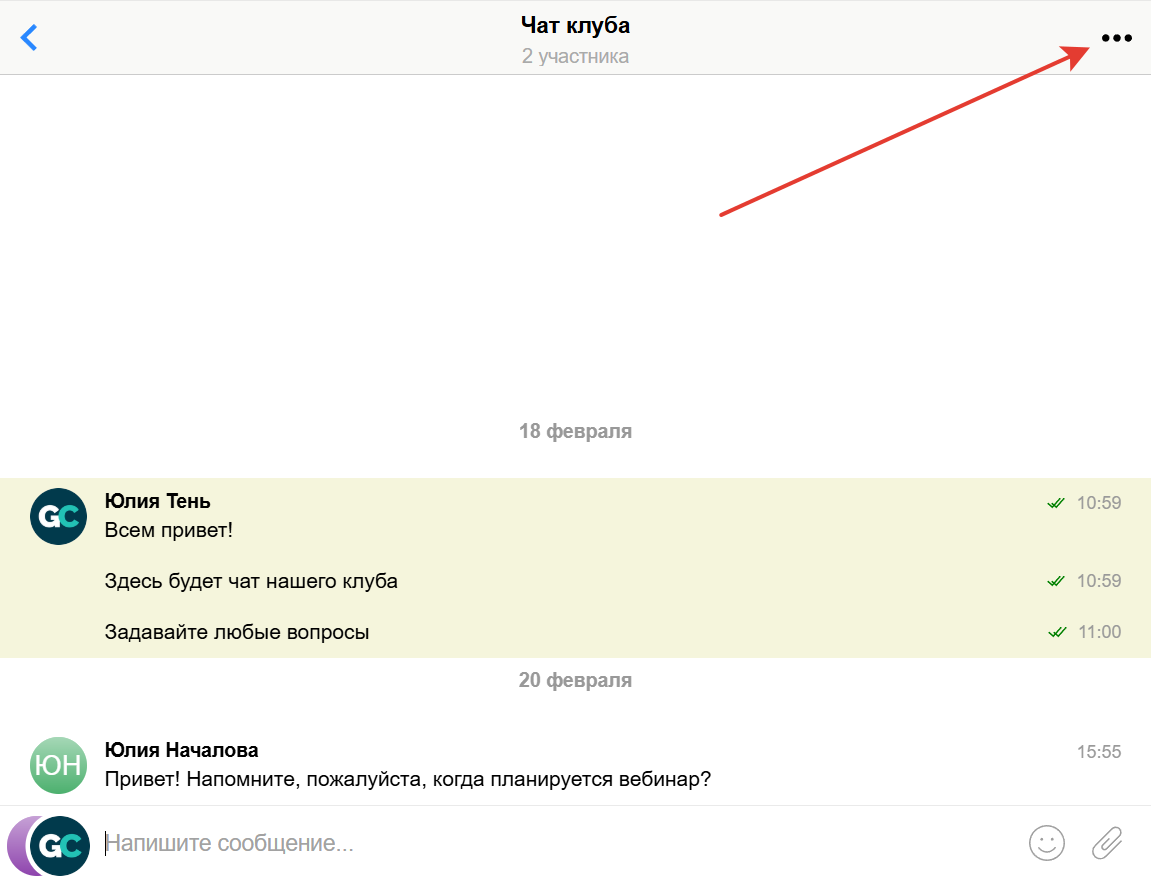1151x885 pixels.
Task: Open the "2 участника" participants list
Action: click(575, 56)
